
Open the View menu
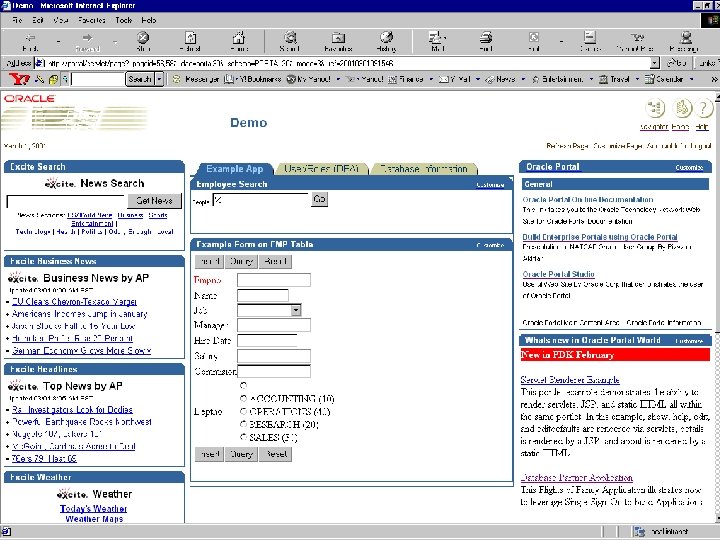pyautogui.click(x=61, y=20)
